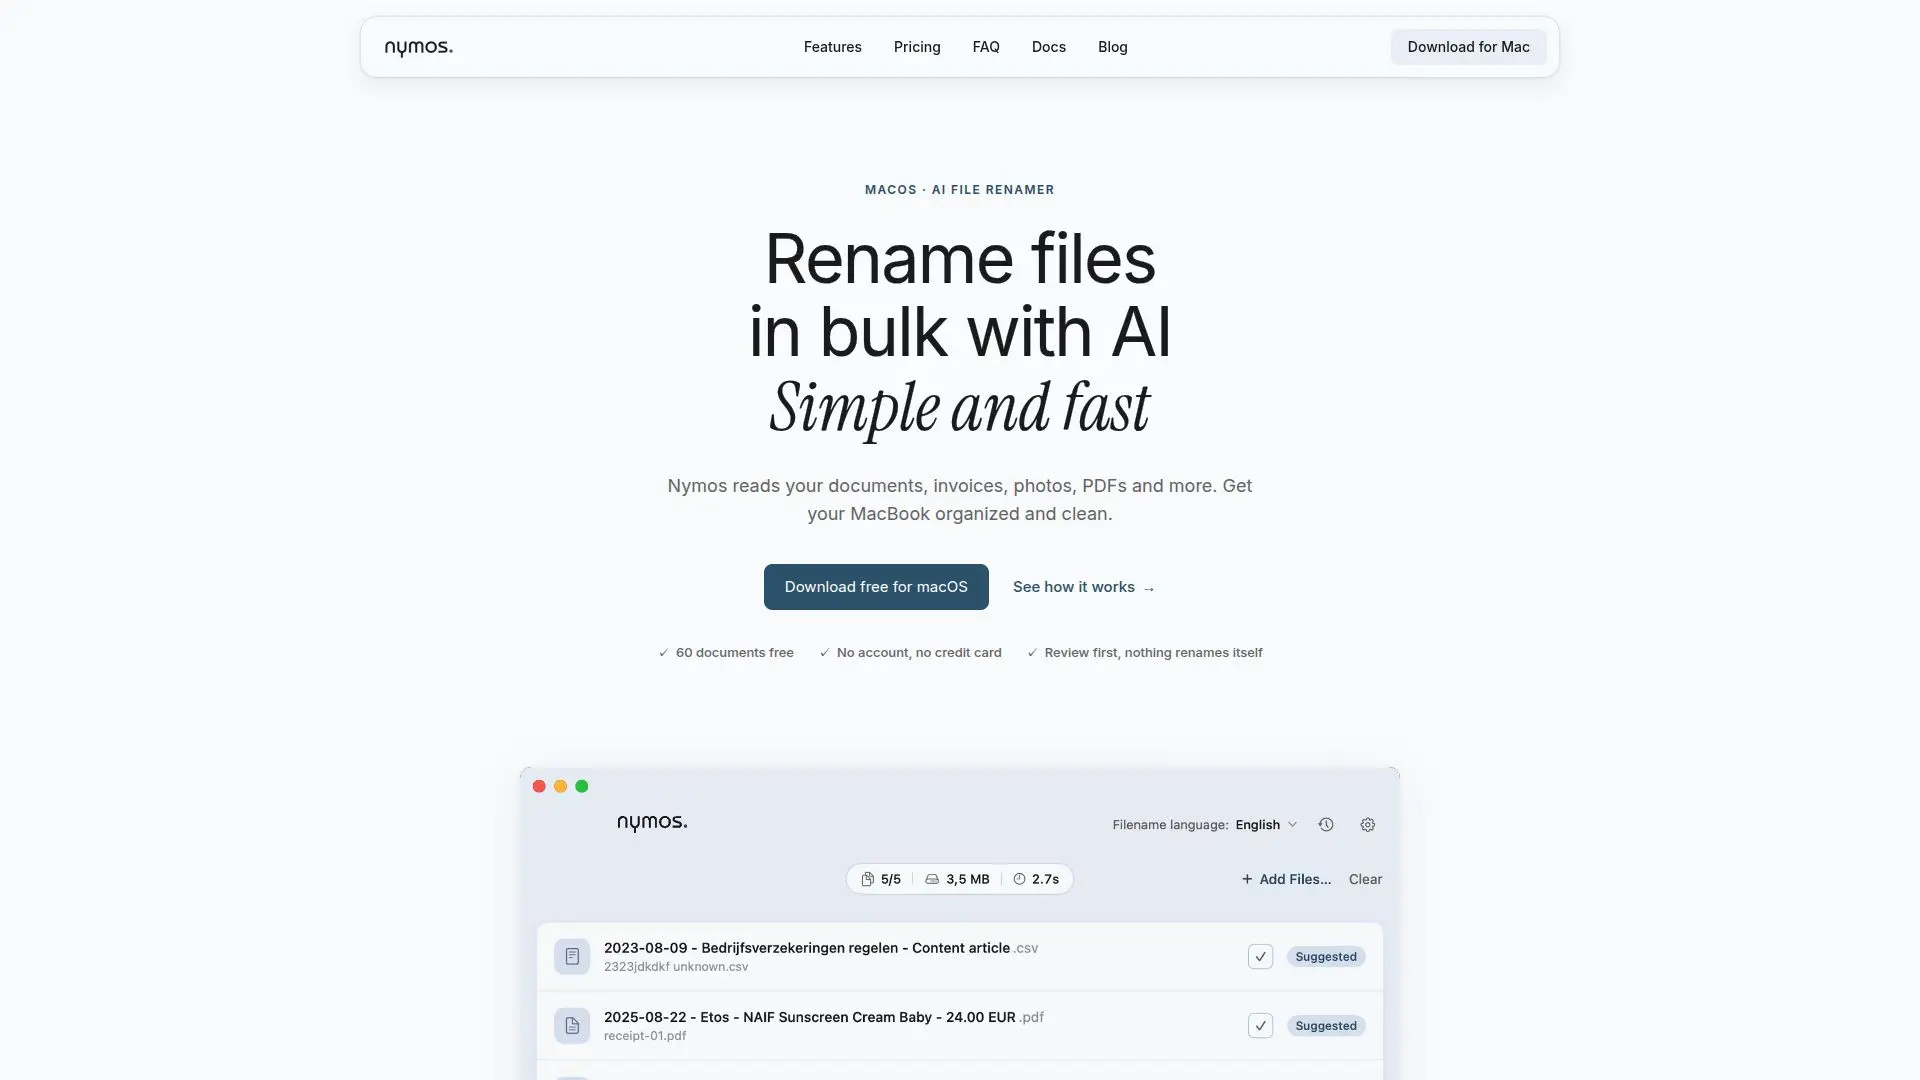Image resolution: width=1920 pixels, height=1080 pixels.
Task: Click the nymos logo inside the app window
Action: [x=652, y=823]
